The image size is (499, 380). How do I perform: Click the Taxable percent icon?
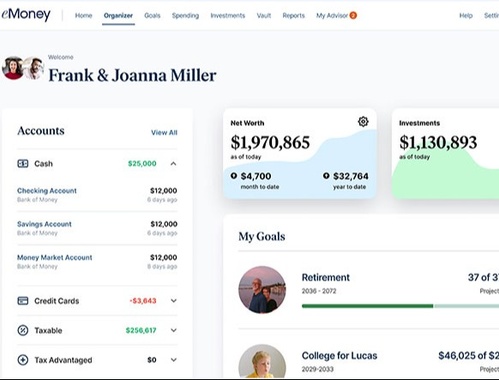pos(23,330)
